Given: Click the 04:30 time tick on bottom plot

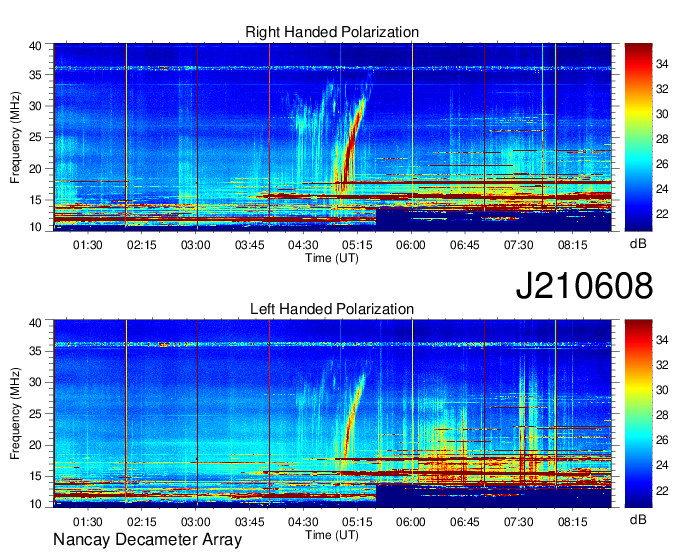Looking at the screenshot, I should click(x=303, y=522).
